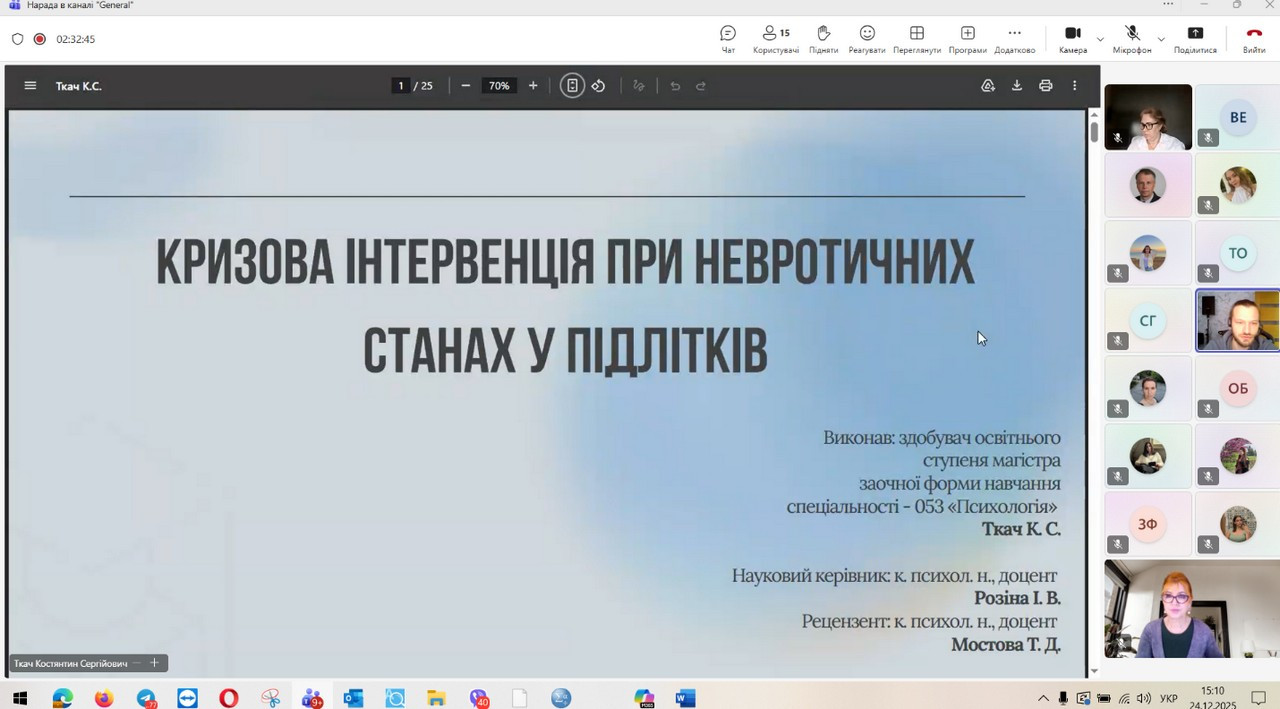Toggle the camera on or off

pyautogui.click(x=1072, y=39)
